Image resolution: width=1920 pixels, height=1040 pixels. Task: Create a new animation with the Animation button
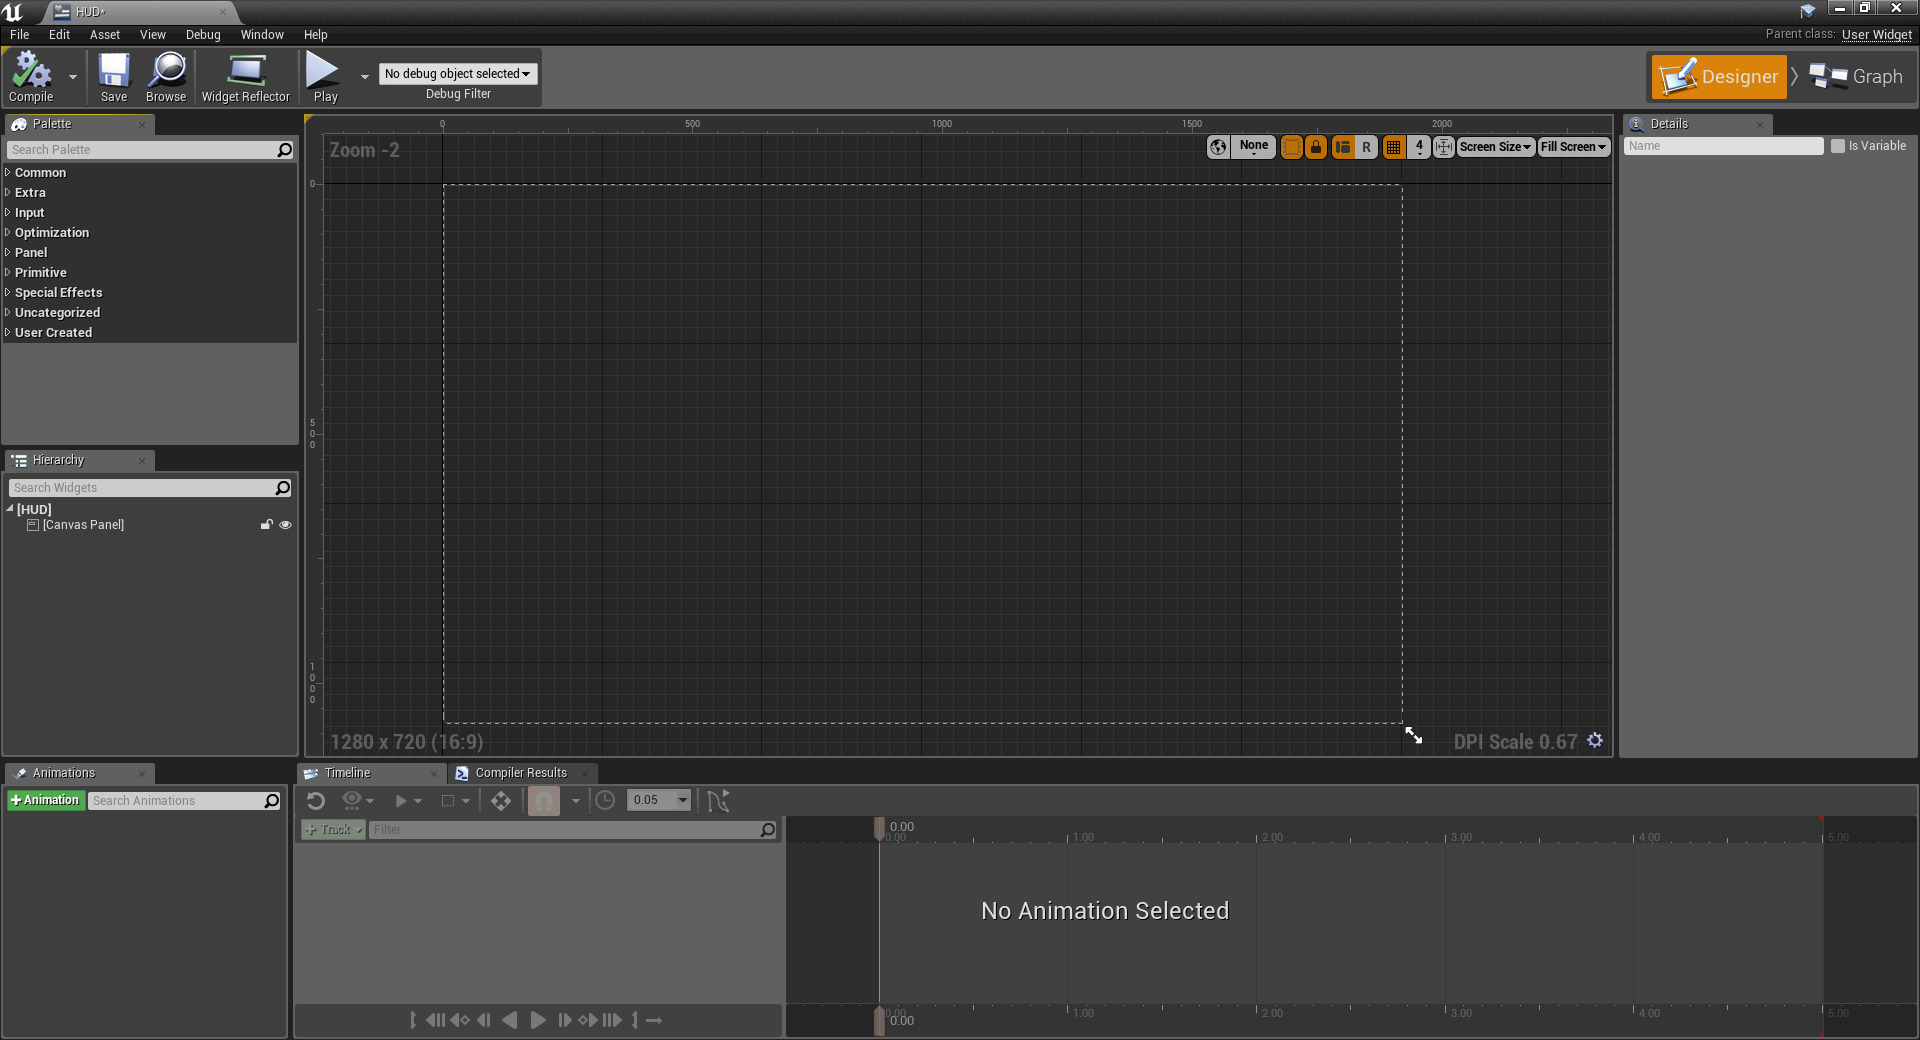(45, 800)
